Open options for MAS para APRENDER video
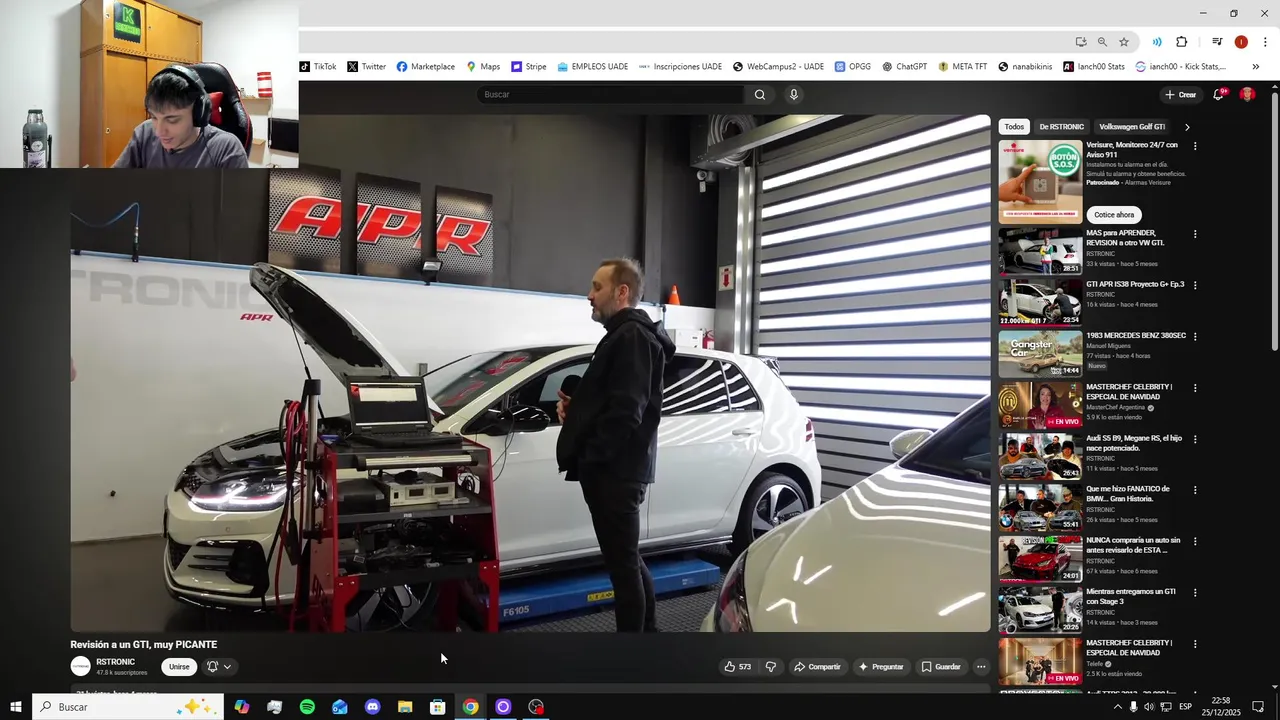Image resolution: width=1280 pixels, height=720 pixels. 1195,234
